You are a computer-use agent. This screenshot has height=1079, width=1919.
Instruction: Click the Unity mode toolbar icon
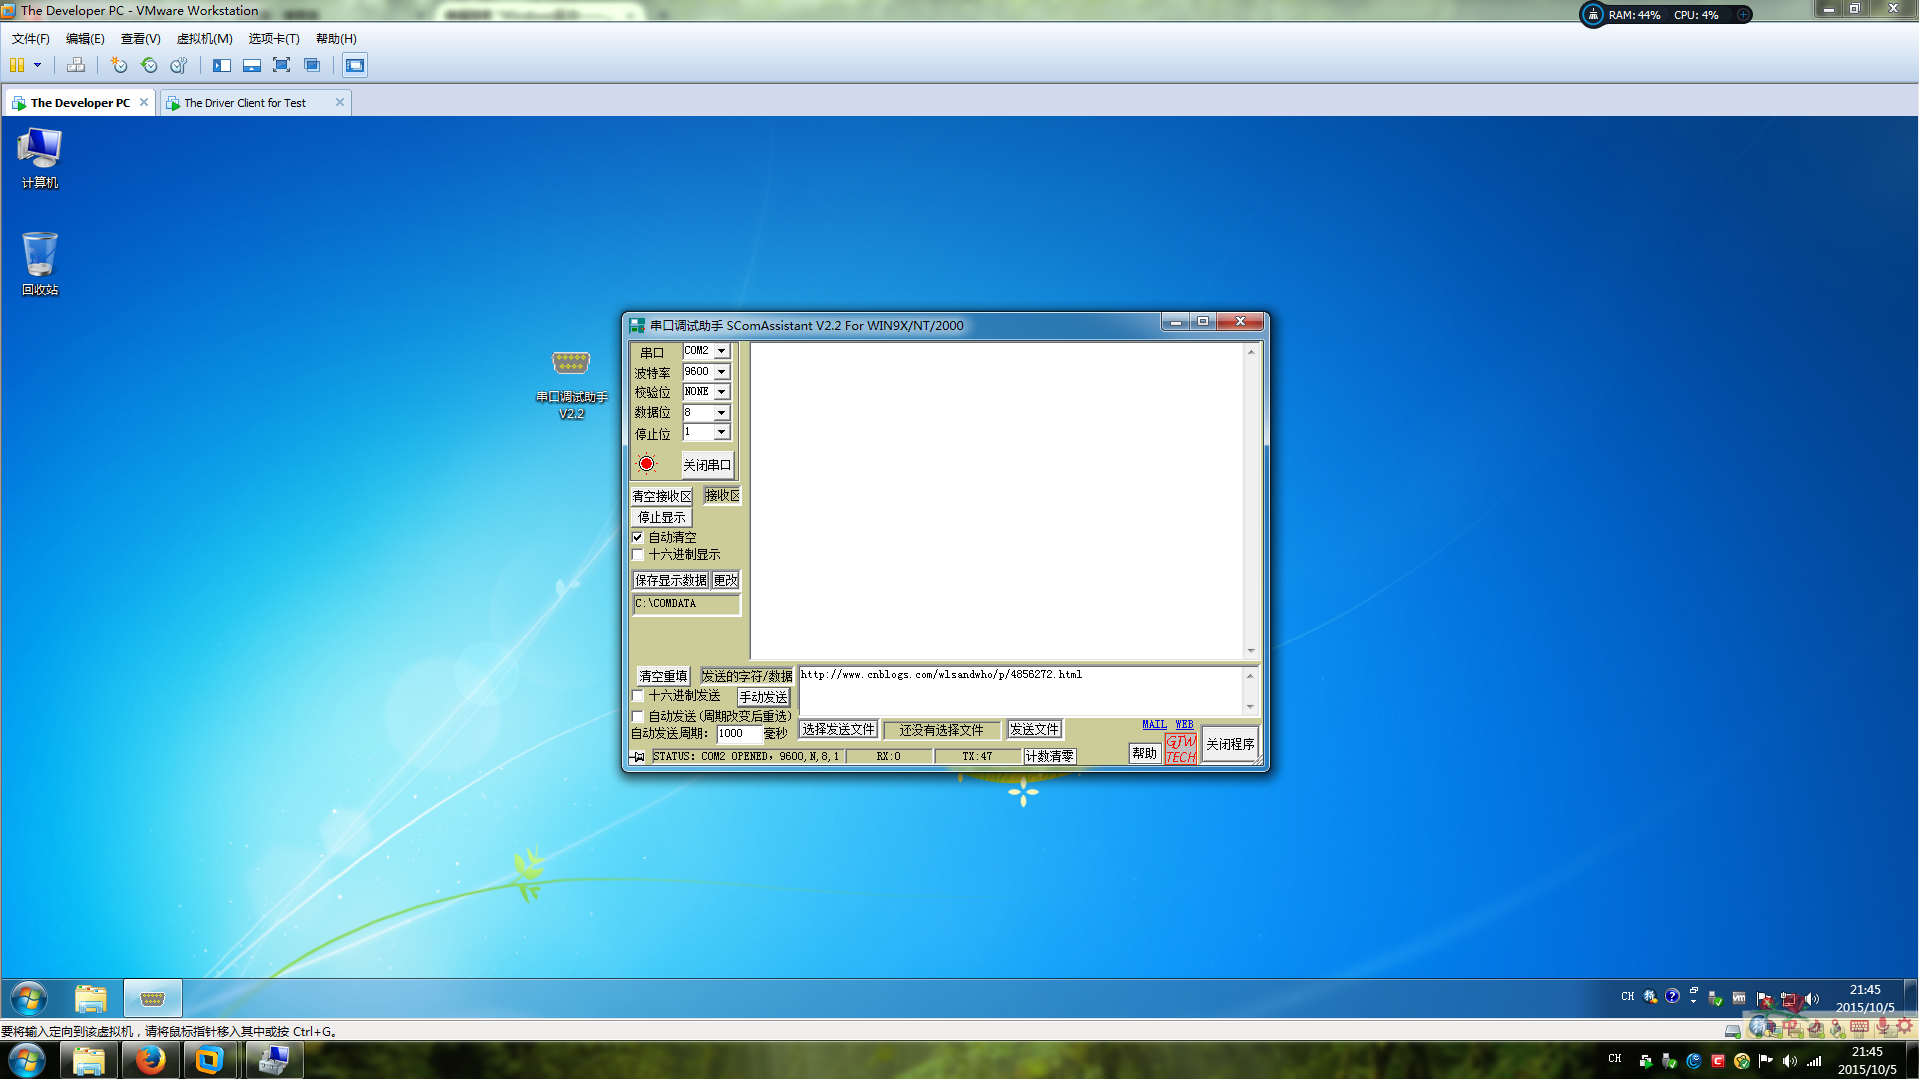click(x=312, y=65)
